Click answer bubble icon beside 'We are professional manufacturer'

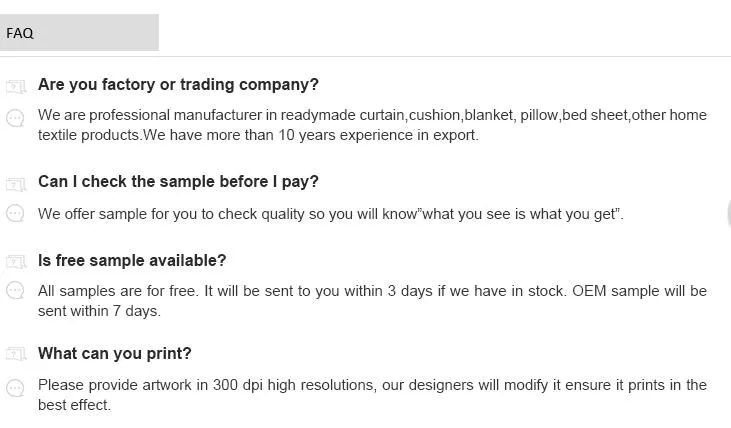[x=15, y=118]
